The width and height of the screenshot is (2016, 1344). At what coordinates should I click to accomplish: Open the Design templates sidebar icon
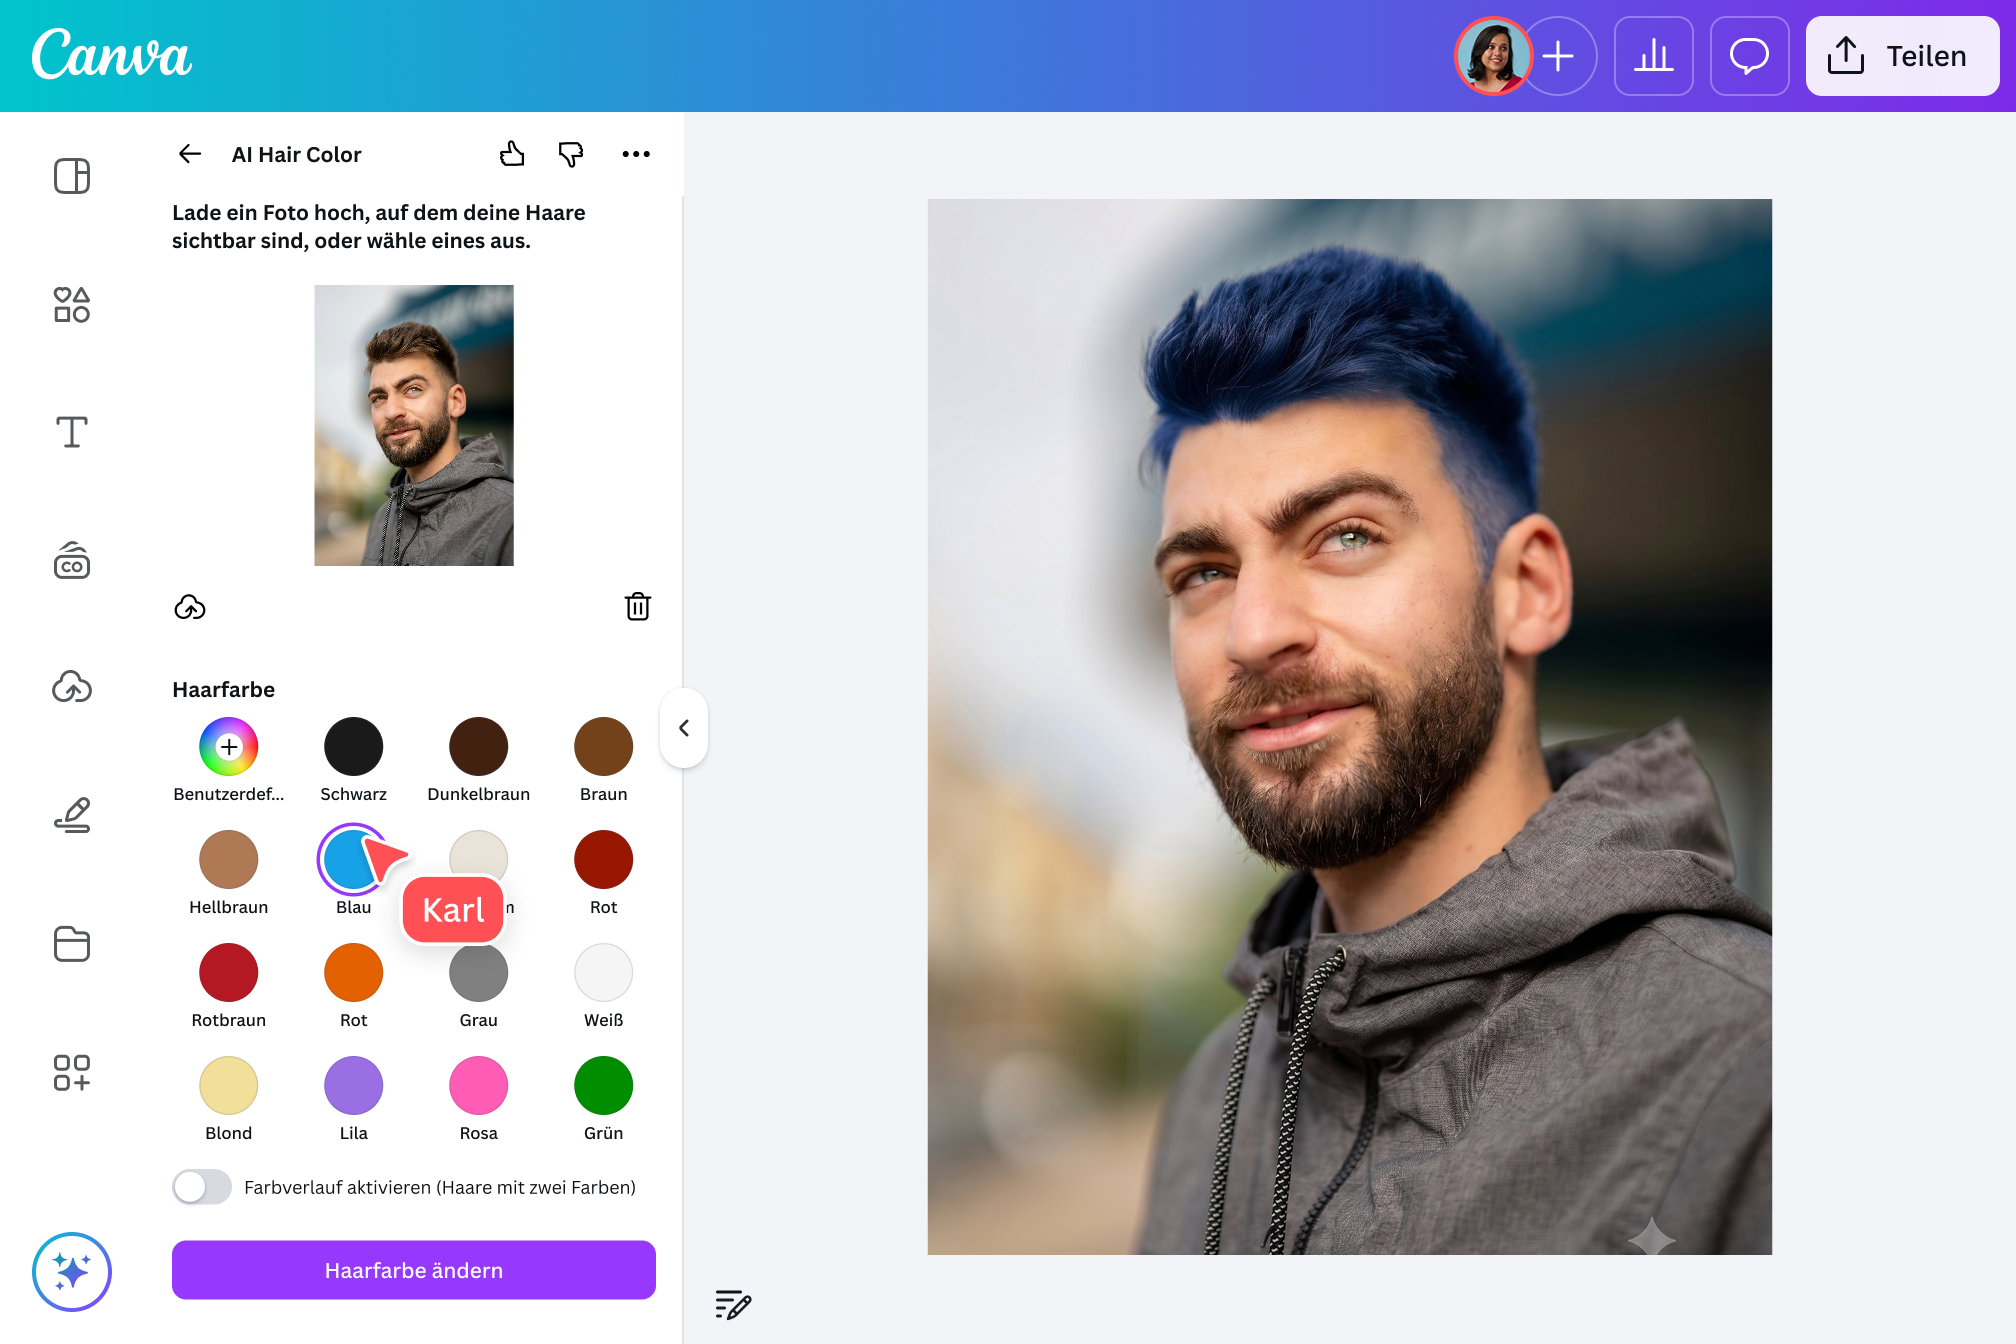[72, 176]
